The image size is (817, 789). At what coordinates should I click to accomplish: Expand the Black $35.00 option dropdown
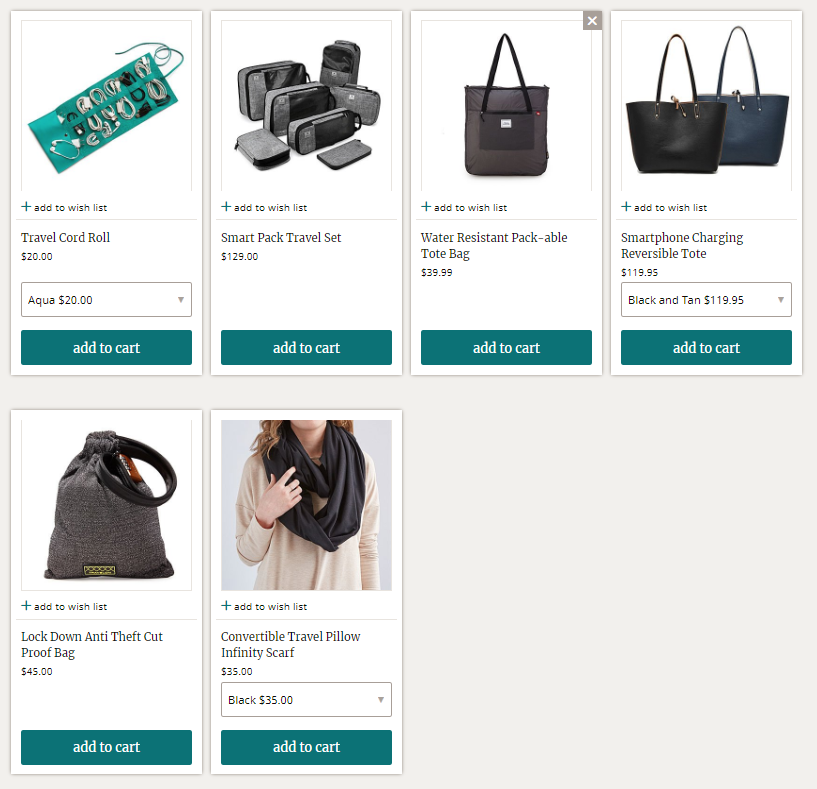coord(306,699)
